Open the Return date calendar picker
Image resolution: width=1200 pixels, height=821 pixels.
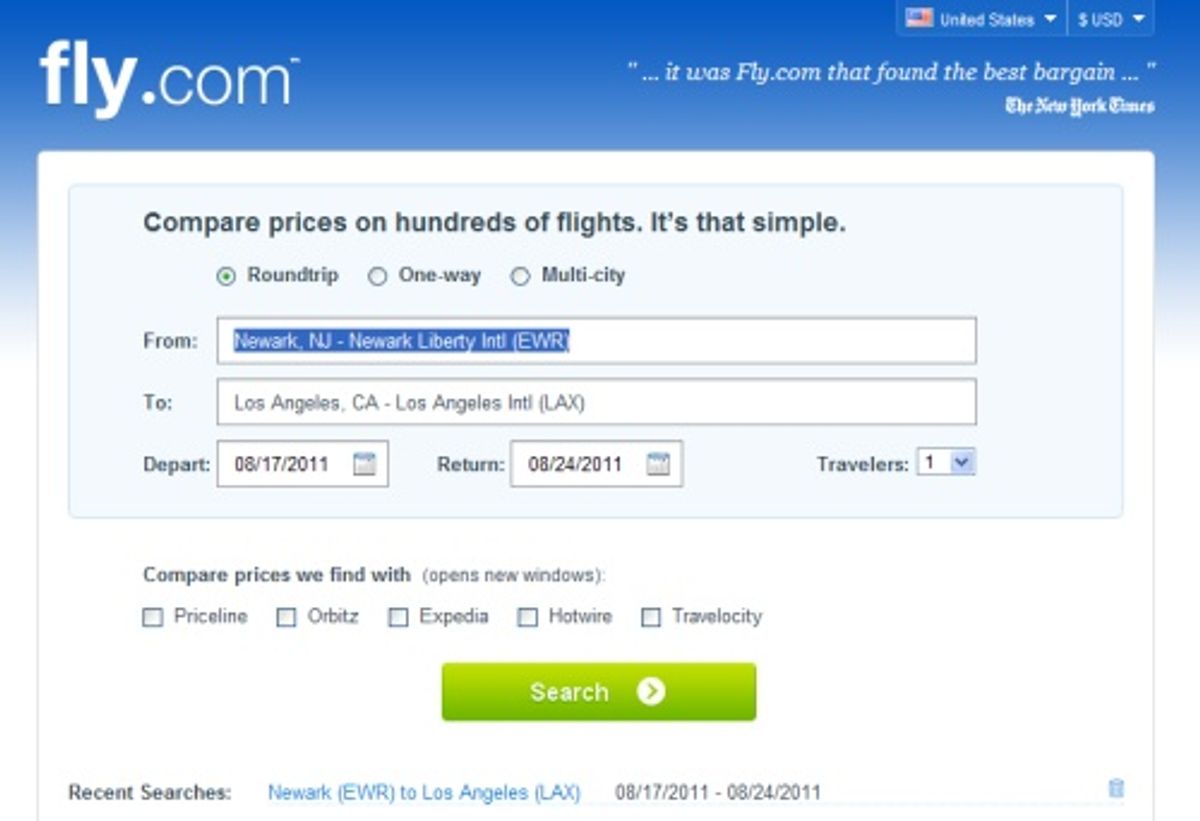[x=657, y=463]
